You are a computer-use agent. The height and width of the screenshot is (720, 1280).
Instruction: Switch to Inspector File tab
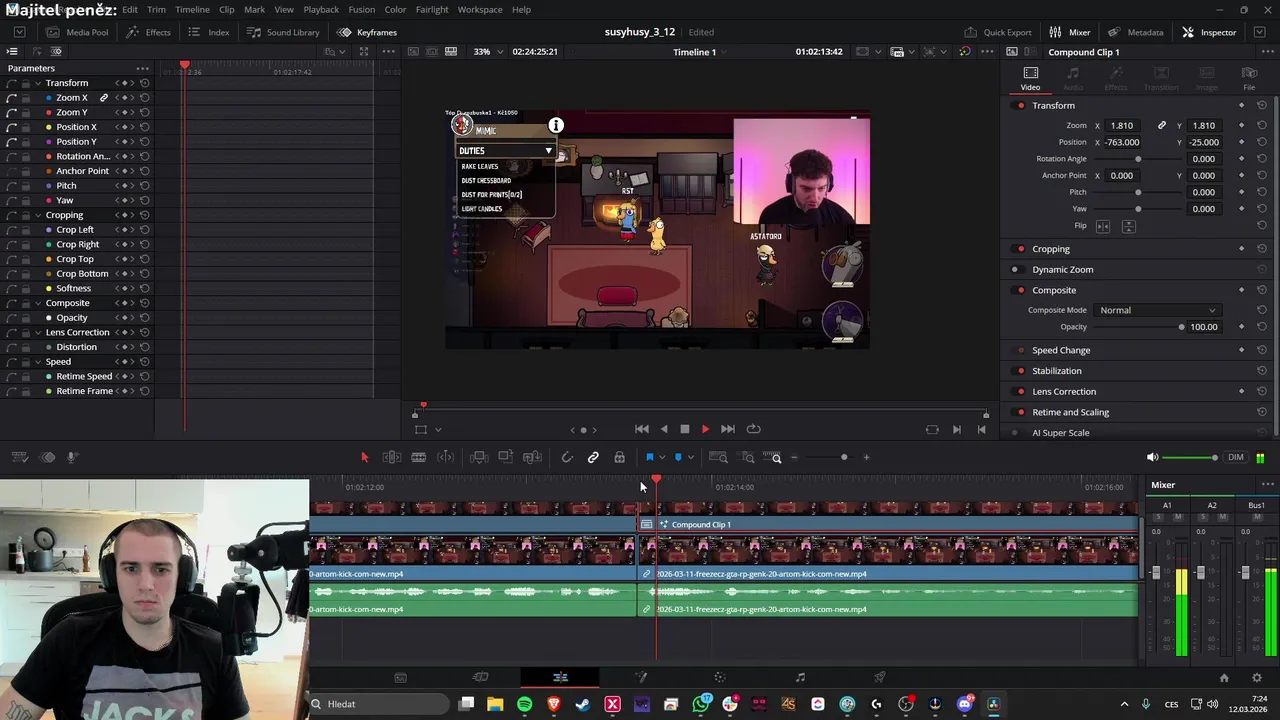point(1249,78)
